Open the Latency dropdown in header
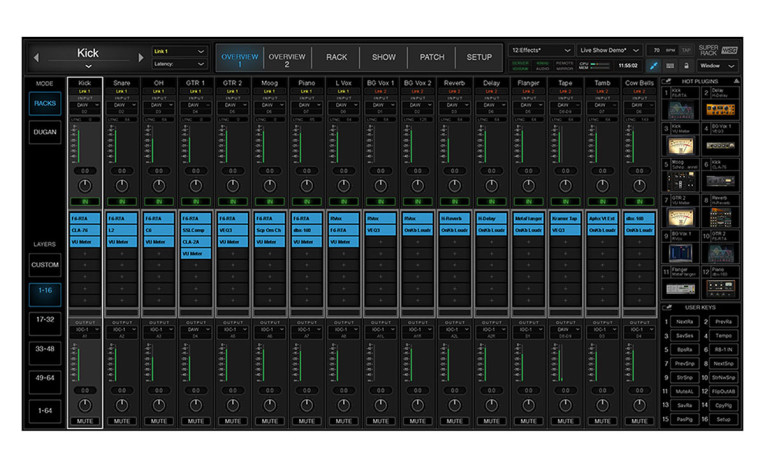The height and width of the screenshot is (456, 765). tap(179, 64)
